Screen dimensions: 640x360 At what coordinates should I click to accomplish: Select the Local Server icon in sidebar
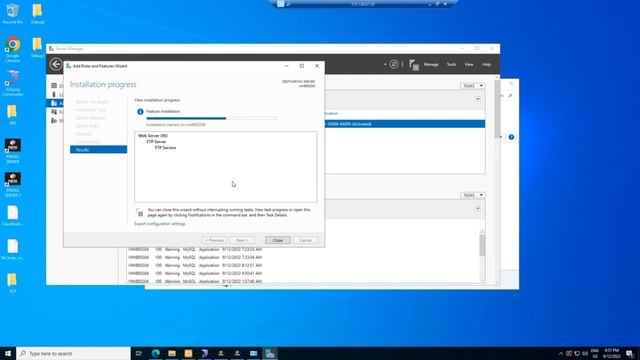(x=54, y=94)
